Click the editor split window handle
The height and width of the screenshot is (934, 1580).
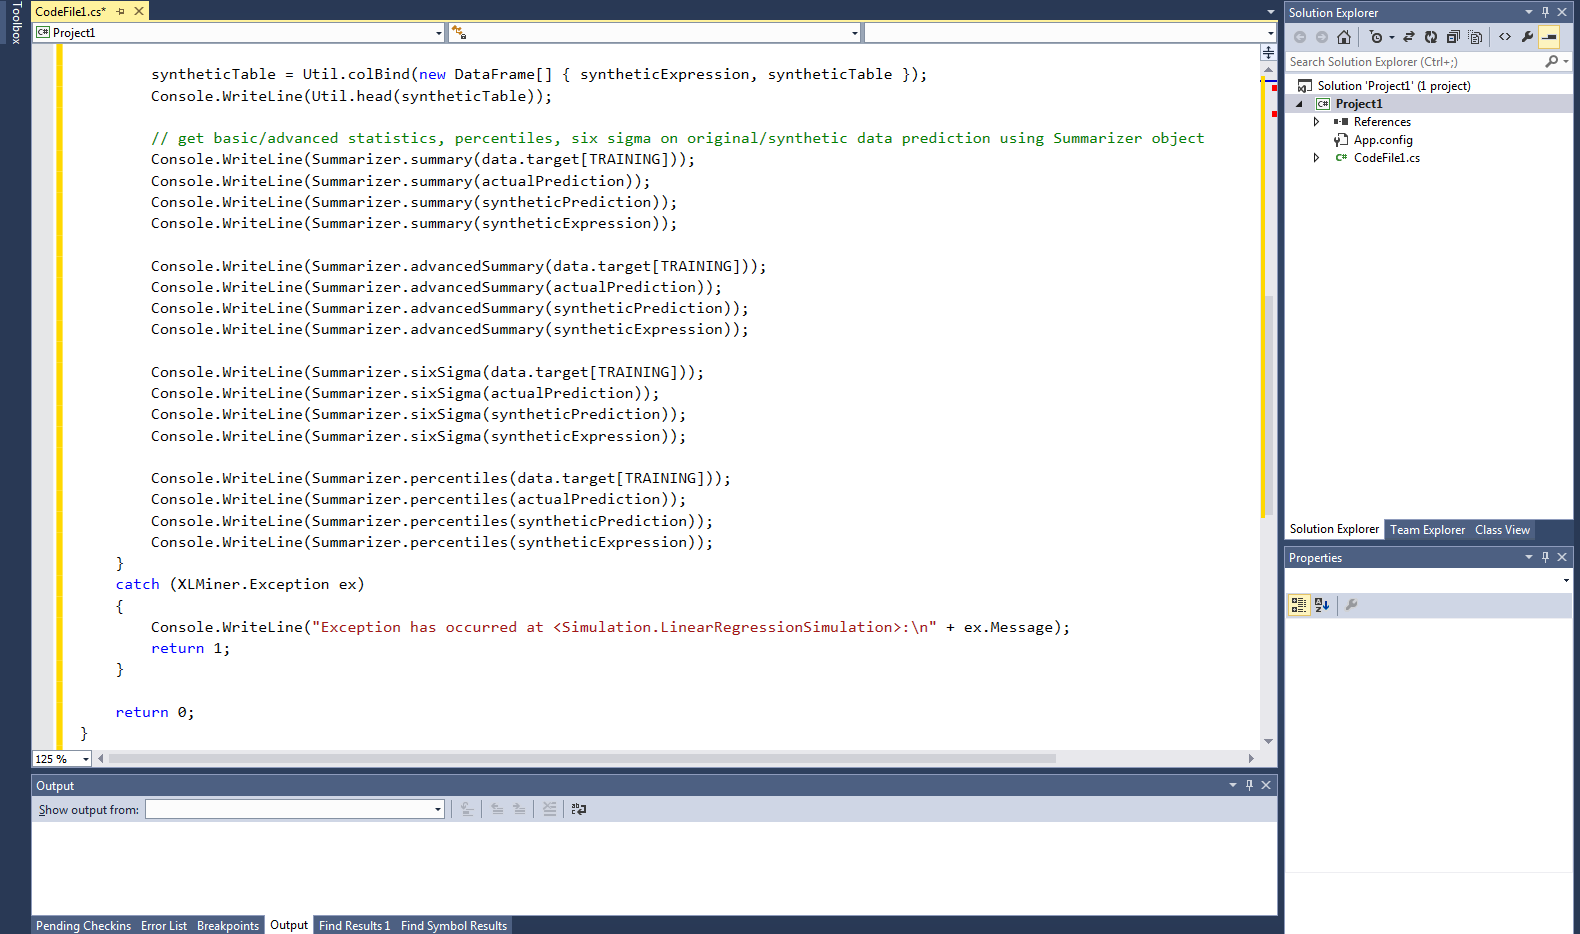pos(1268,52)
